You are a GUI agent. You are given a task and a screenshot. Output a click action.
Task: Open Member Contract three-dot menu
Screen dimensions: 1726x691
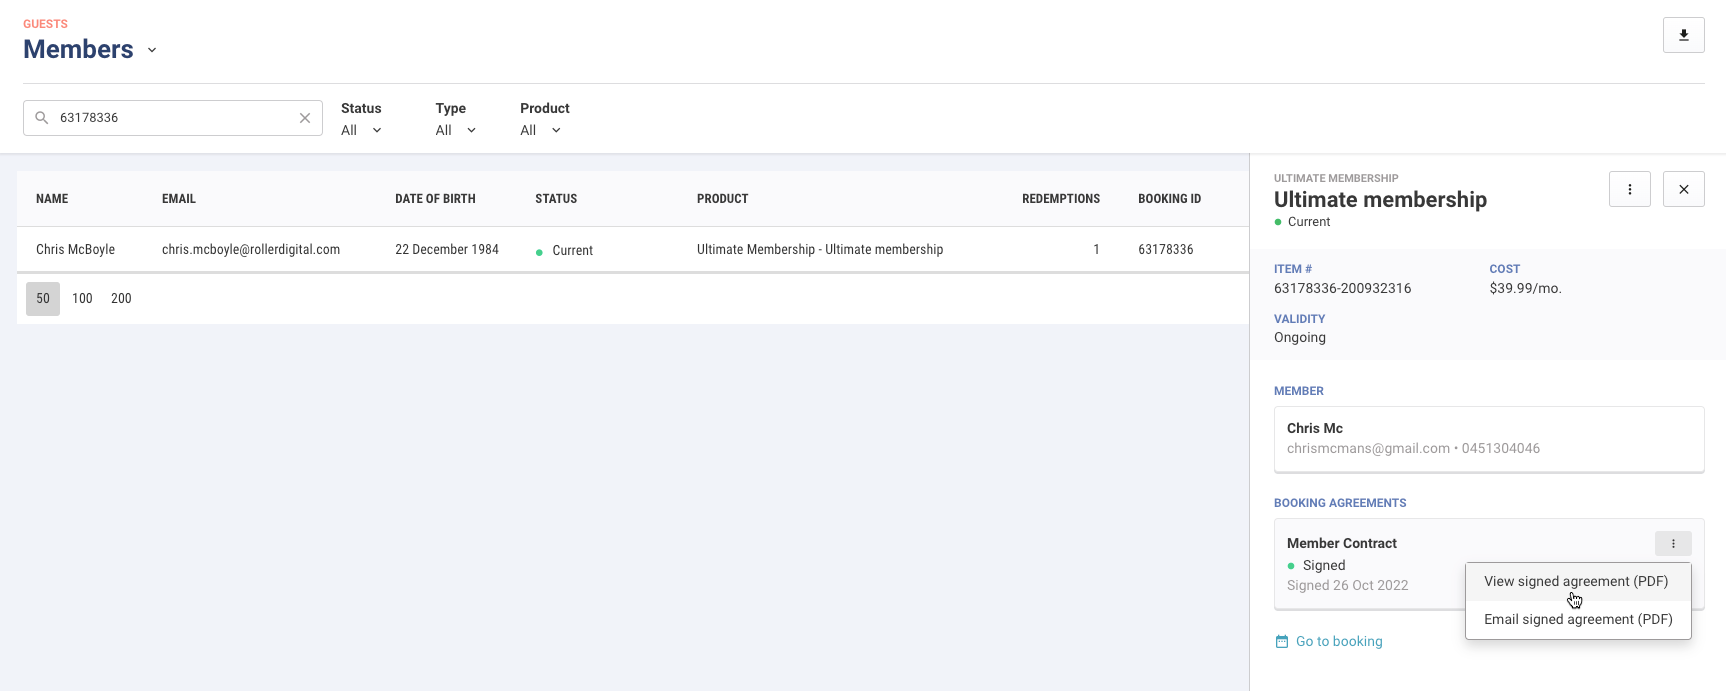click(1672, 543)
